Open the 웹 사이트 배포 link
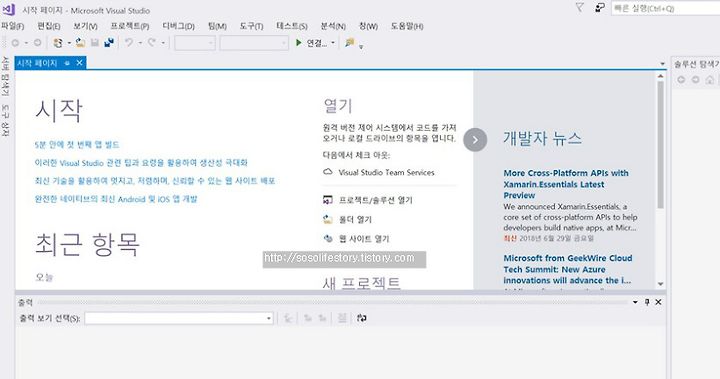 click(155, 181)
